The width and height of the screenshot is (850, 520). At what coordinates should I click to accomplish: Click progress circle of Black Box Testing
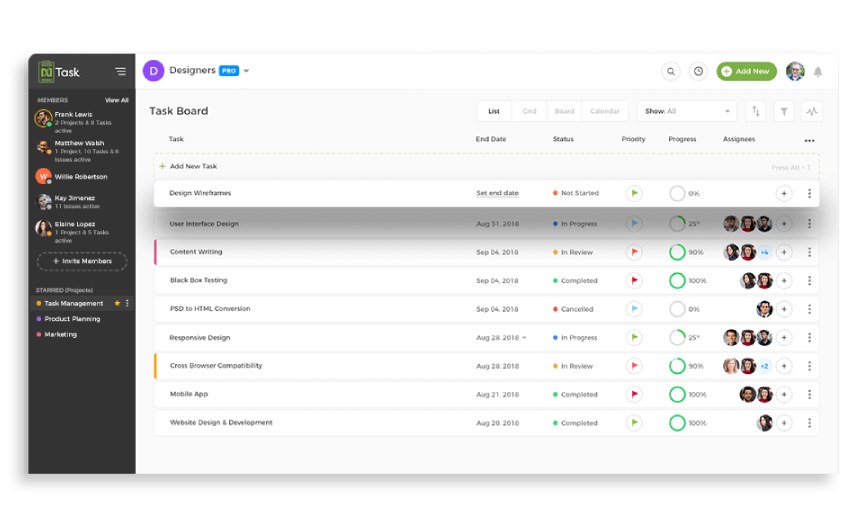677,281
